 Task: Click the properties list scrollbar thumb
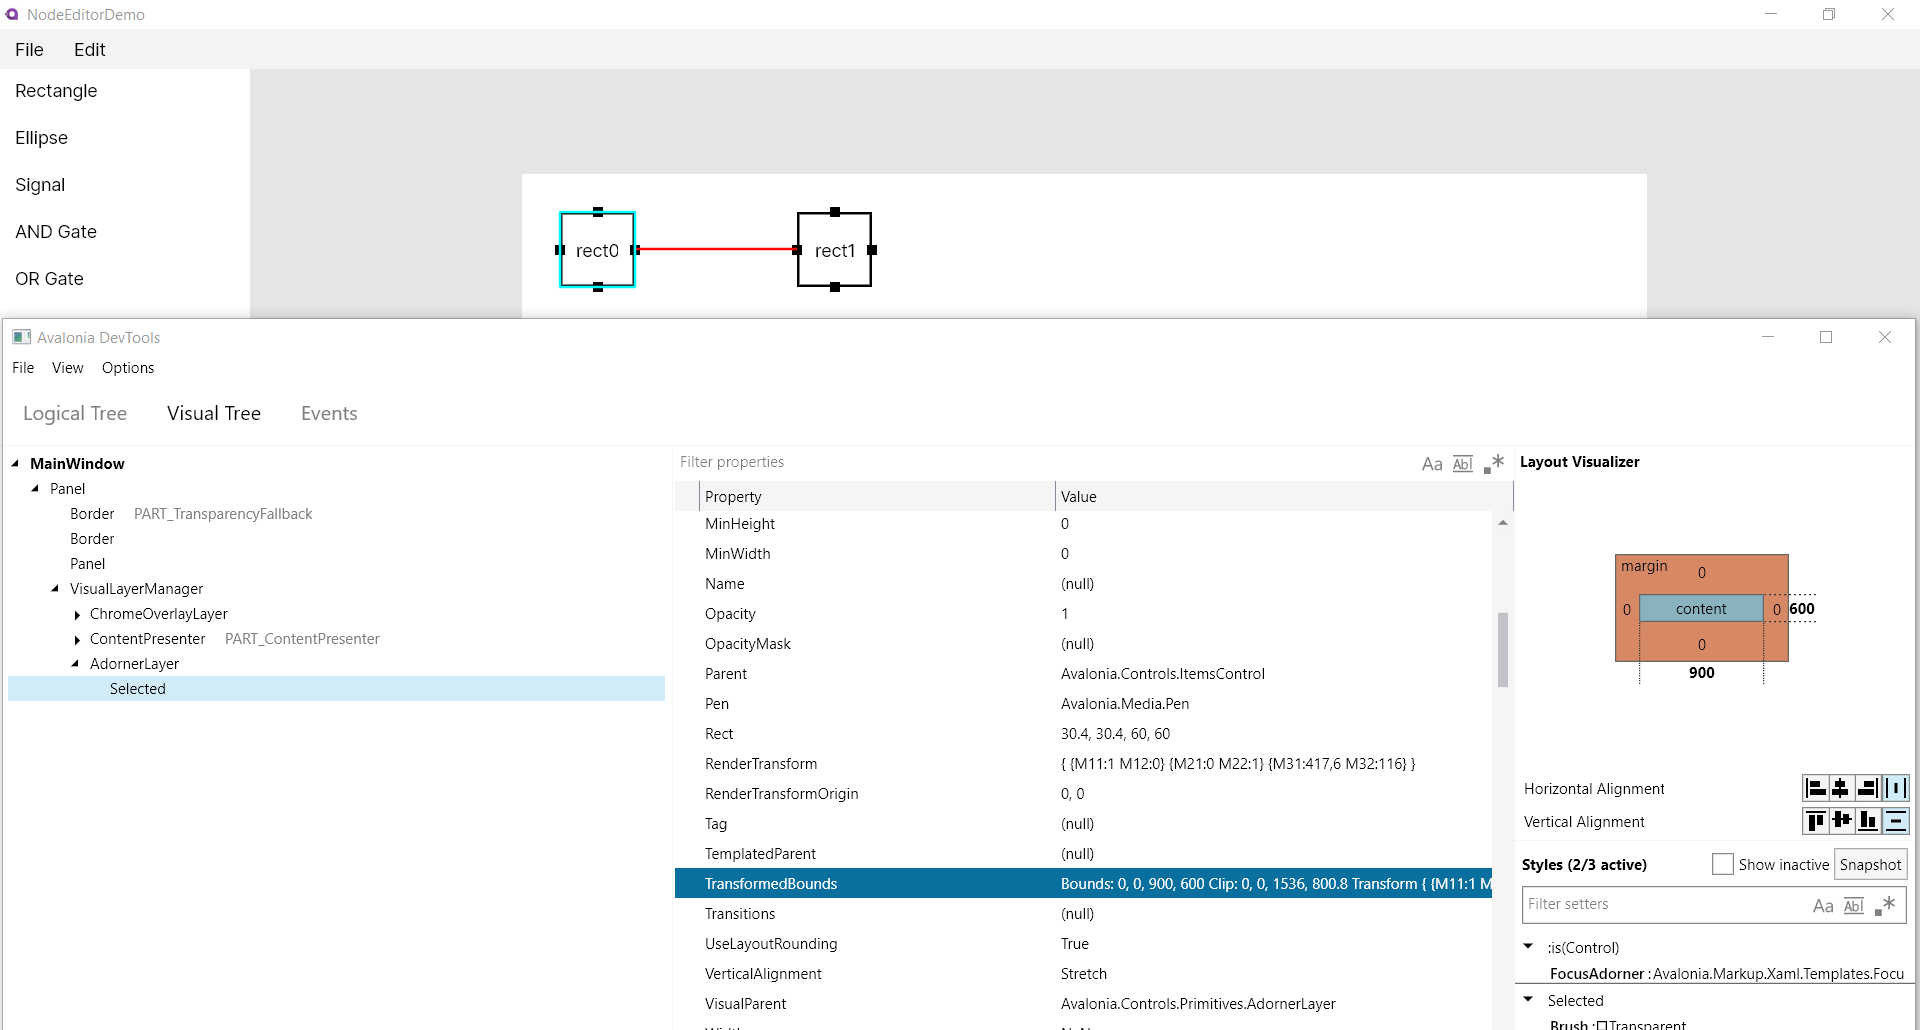(x=1502, y=649)
